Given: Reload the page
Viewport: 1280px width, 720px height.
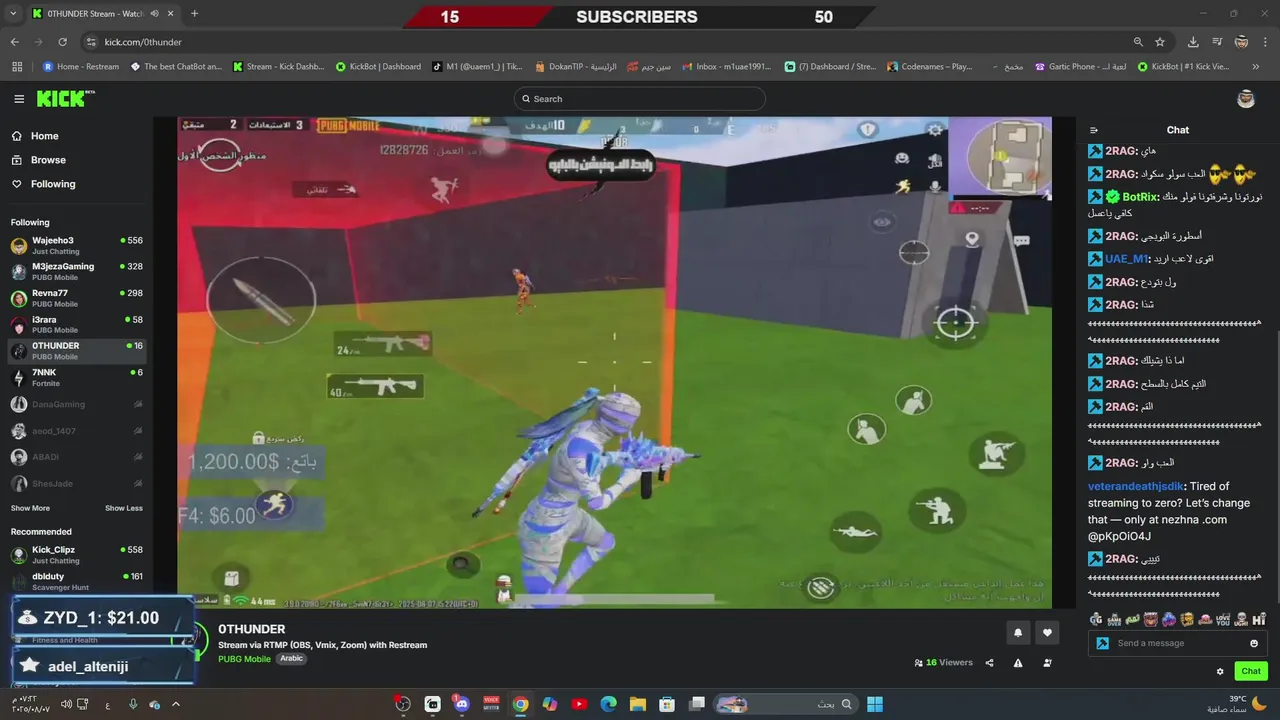Looking at the screenshot, I should coord(62,42).
